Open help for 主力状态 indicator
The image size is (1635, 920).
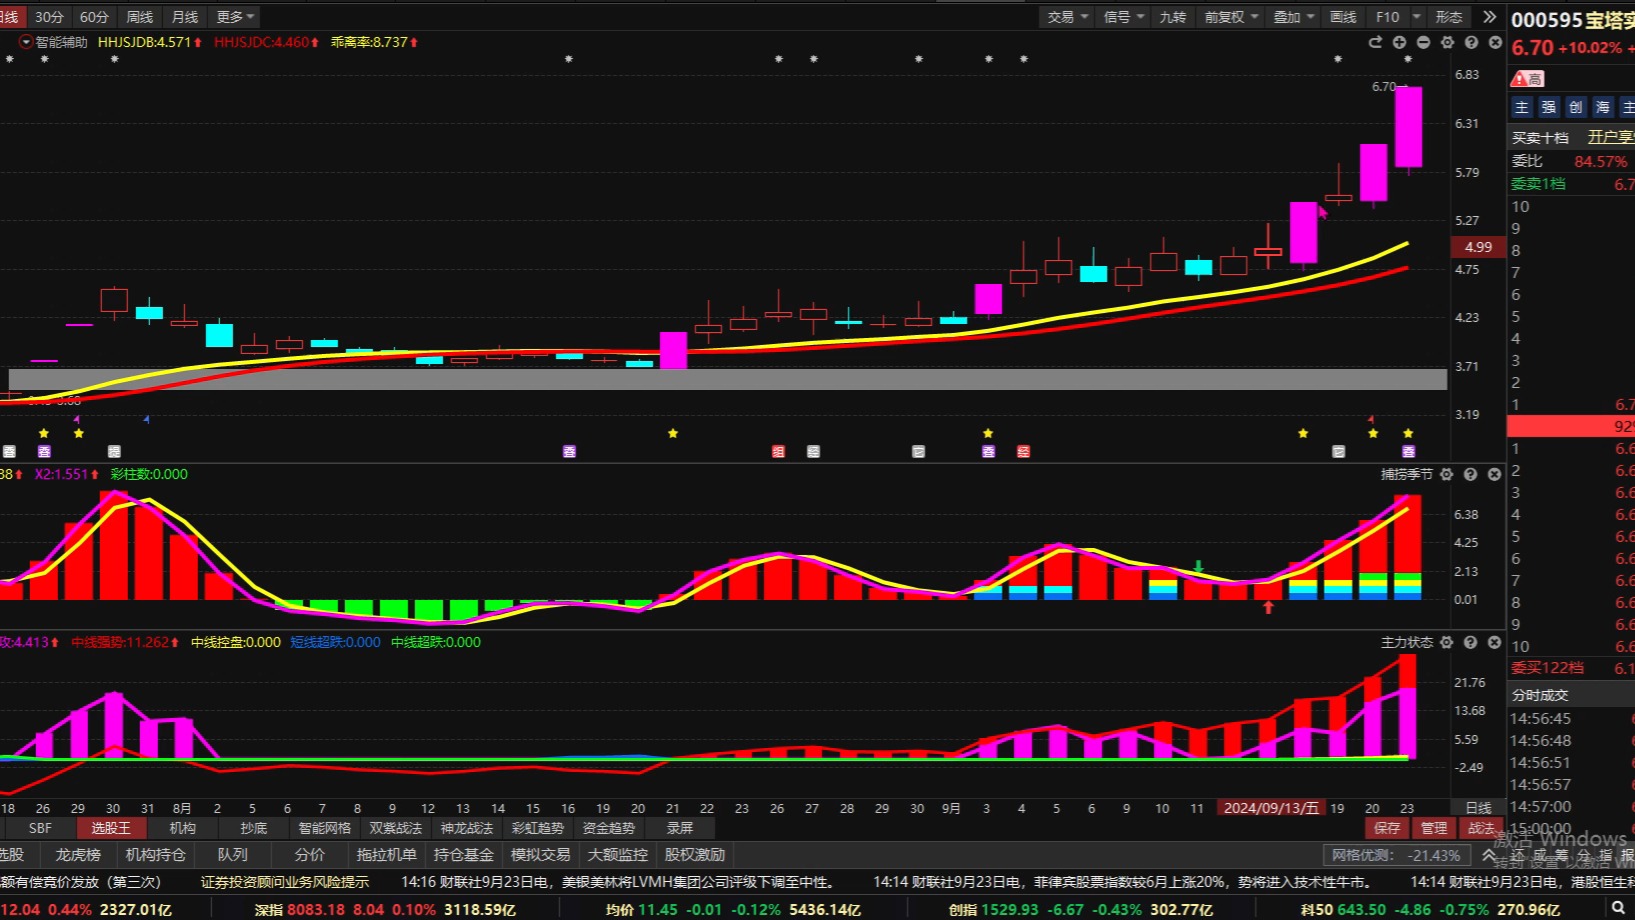pyautogui.click(x=1470, y=642)
